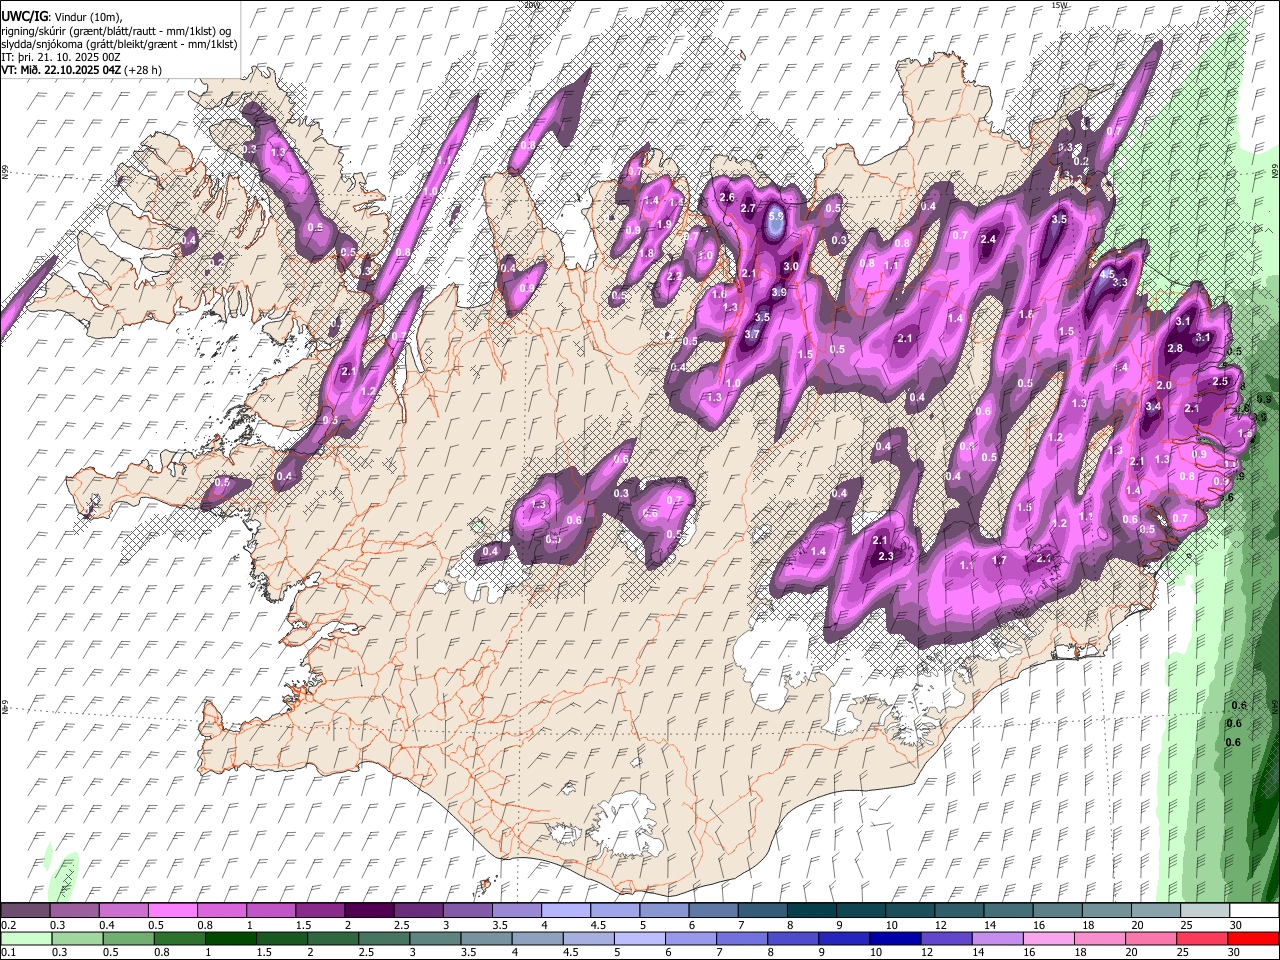This screenshot has width=1280, height=960.
Task: Select the lilac rain swatch labeled 14
Action: pyautogui.click(x=997, y=939)
